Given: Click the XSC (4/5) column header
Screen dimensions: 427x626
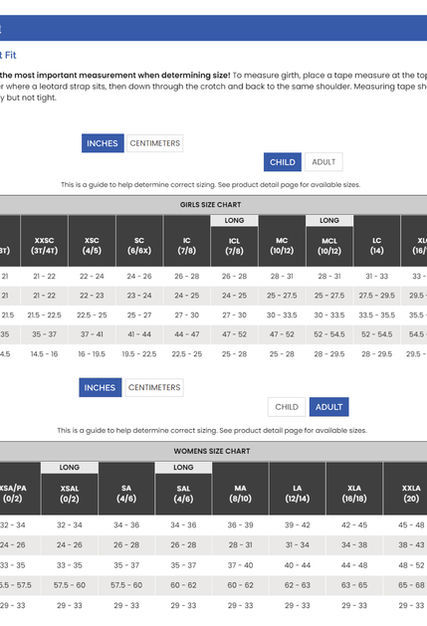Looking at the screenshot, I should click(x=92, y=241).
